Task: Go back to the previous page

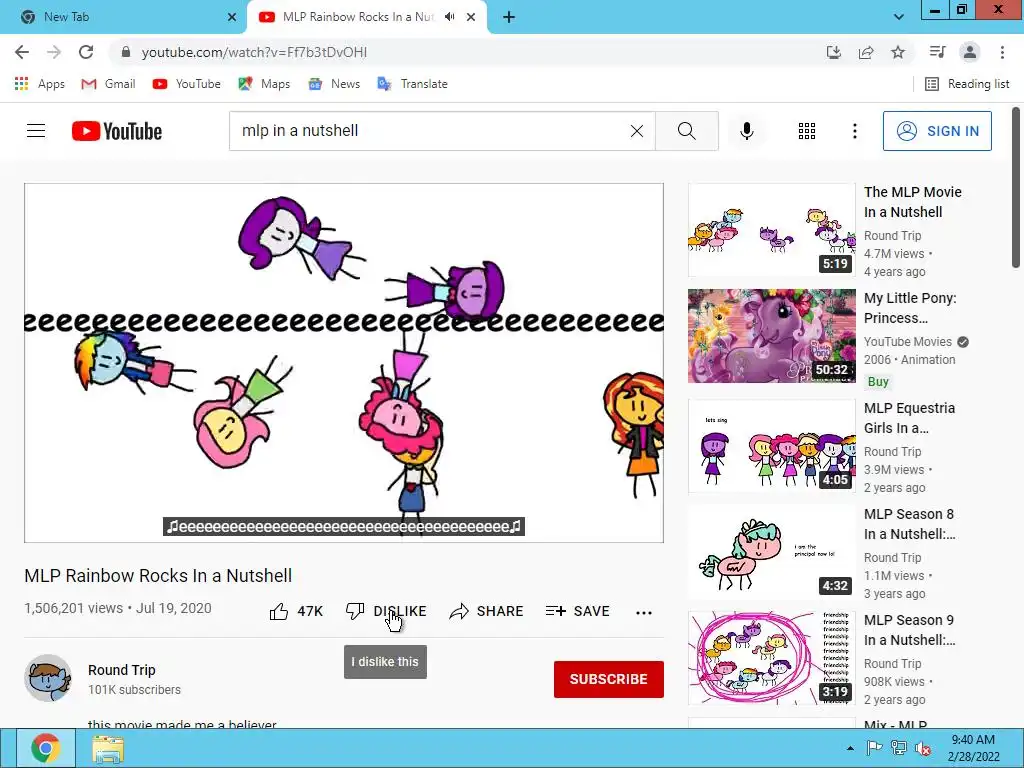Action: click(22, 52)
